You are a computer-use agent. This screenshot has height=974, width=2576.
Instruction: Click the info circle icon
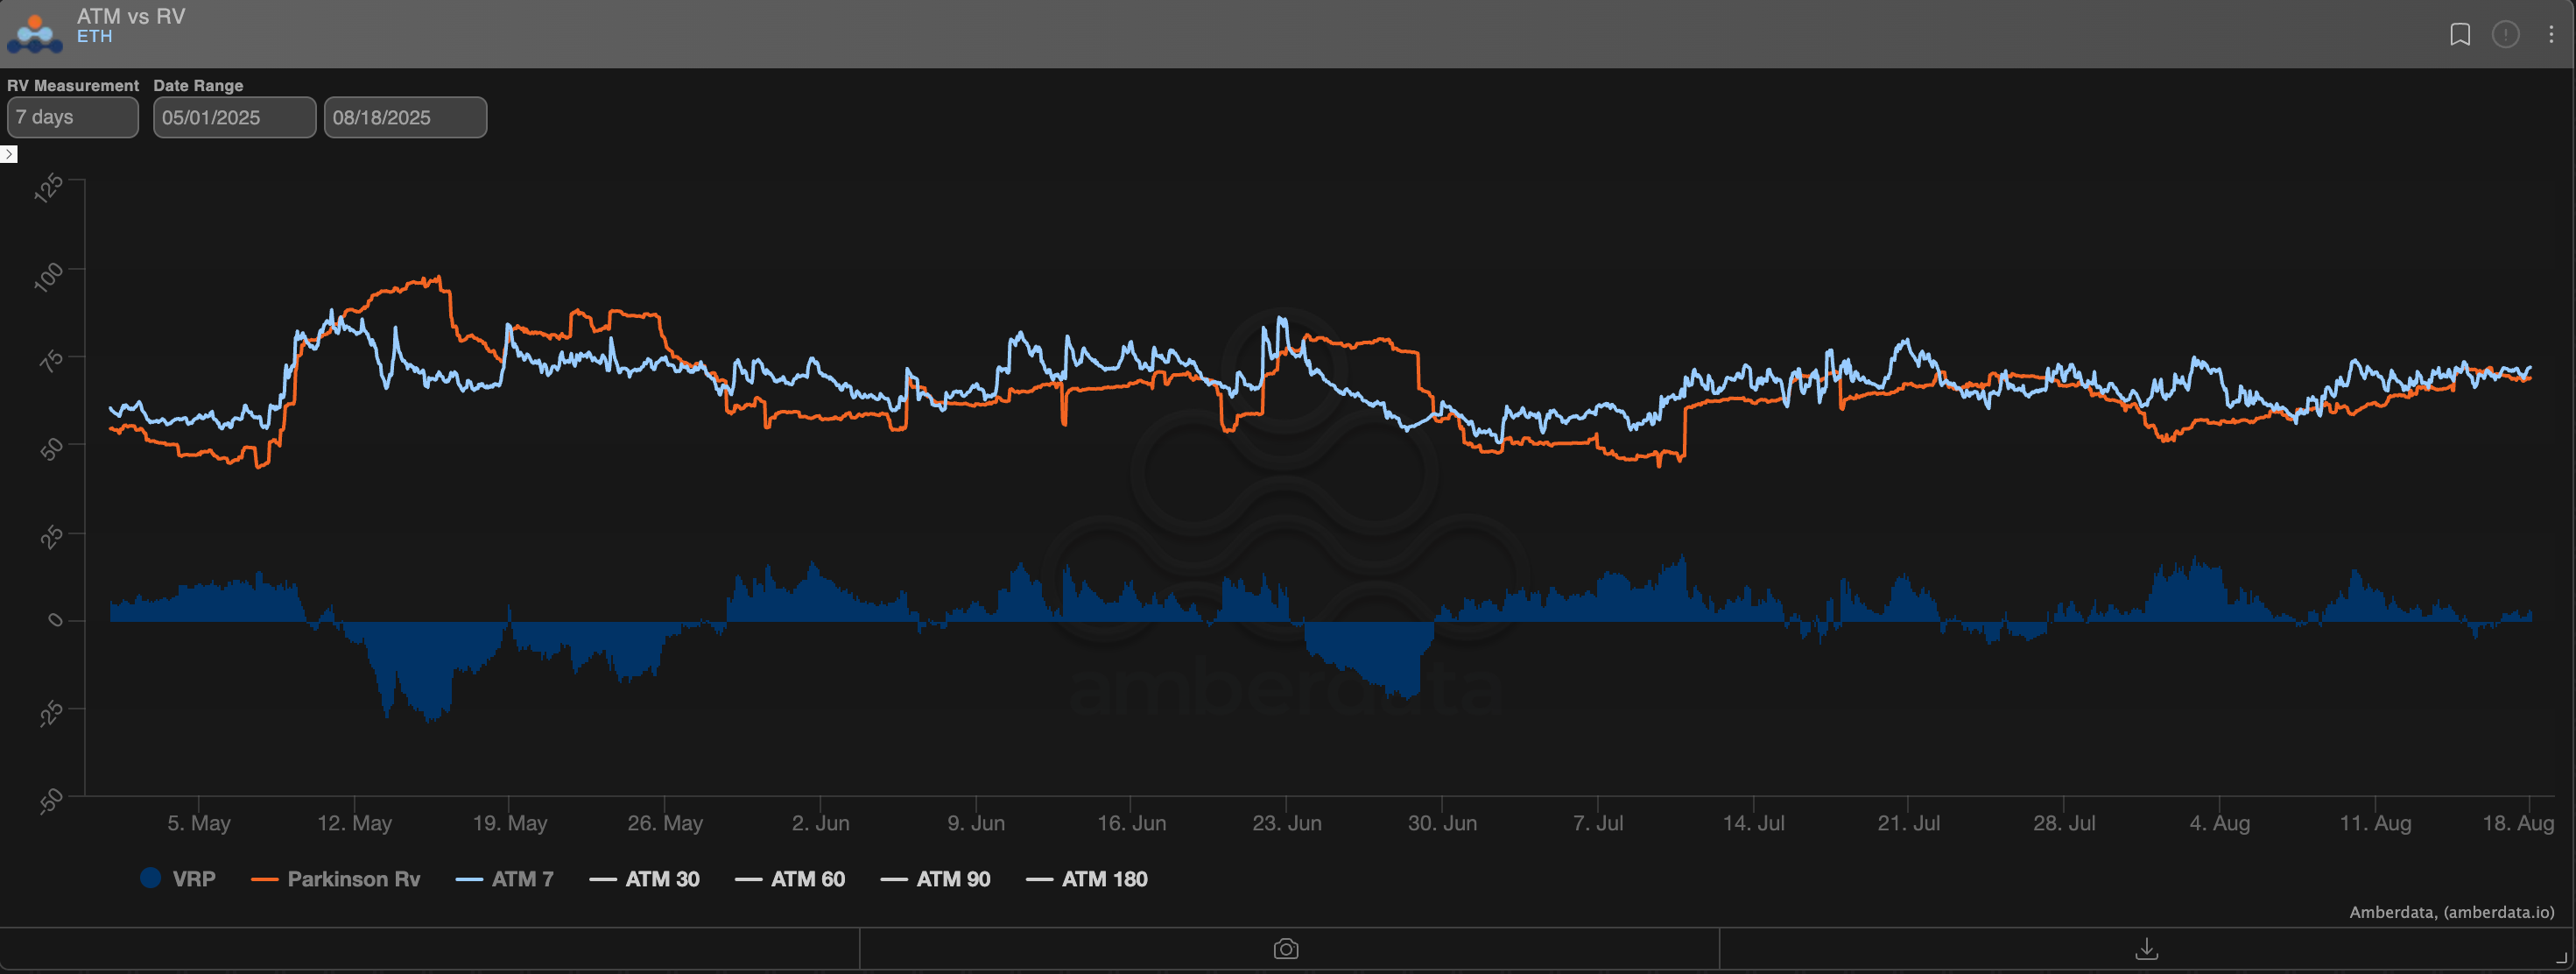click(2505, 35)
